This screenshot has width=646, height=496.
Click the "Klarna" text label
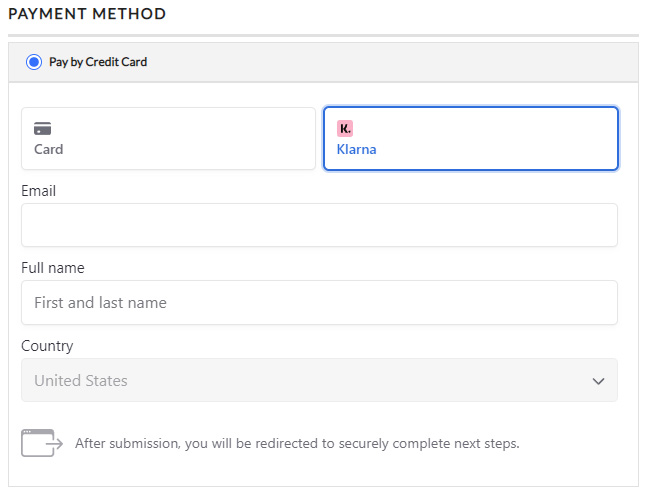pyautogui.click(x=357, y=149)
